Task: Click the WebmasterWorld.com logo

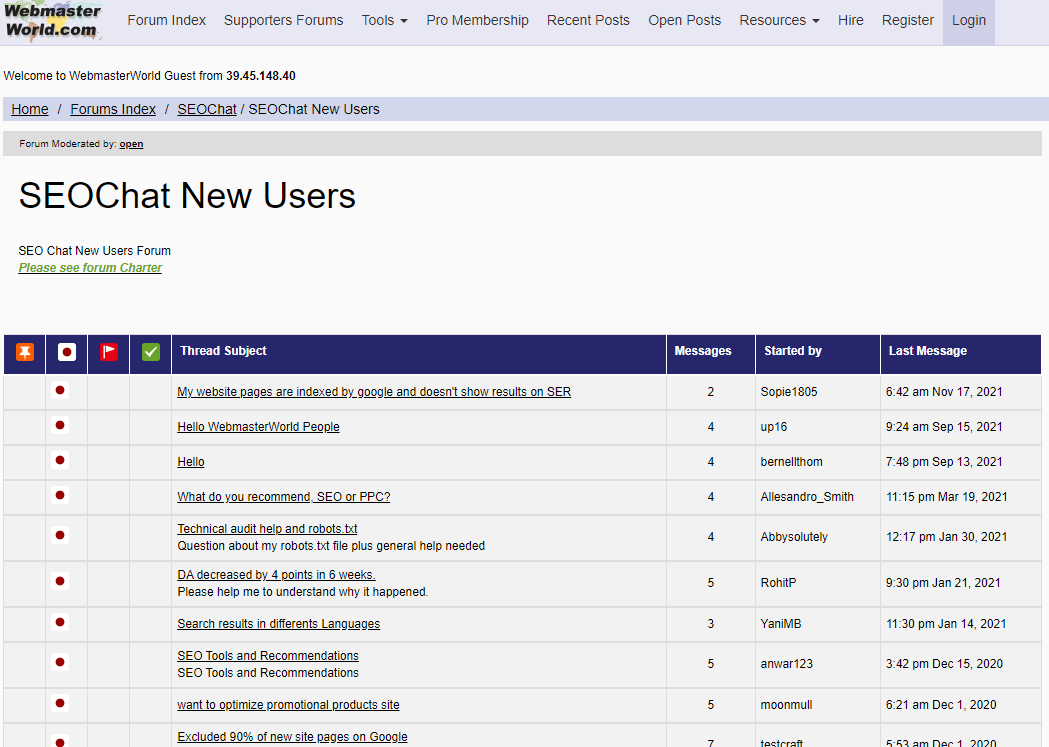Action: point(53,21)
